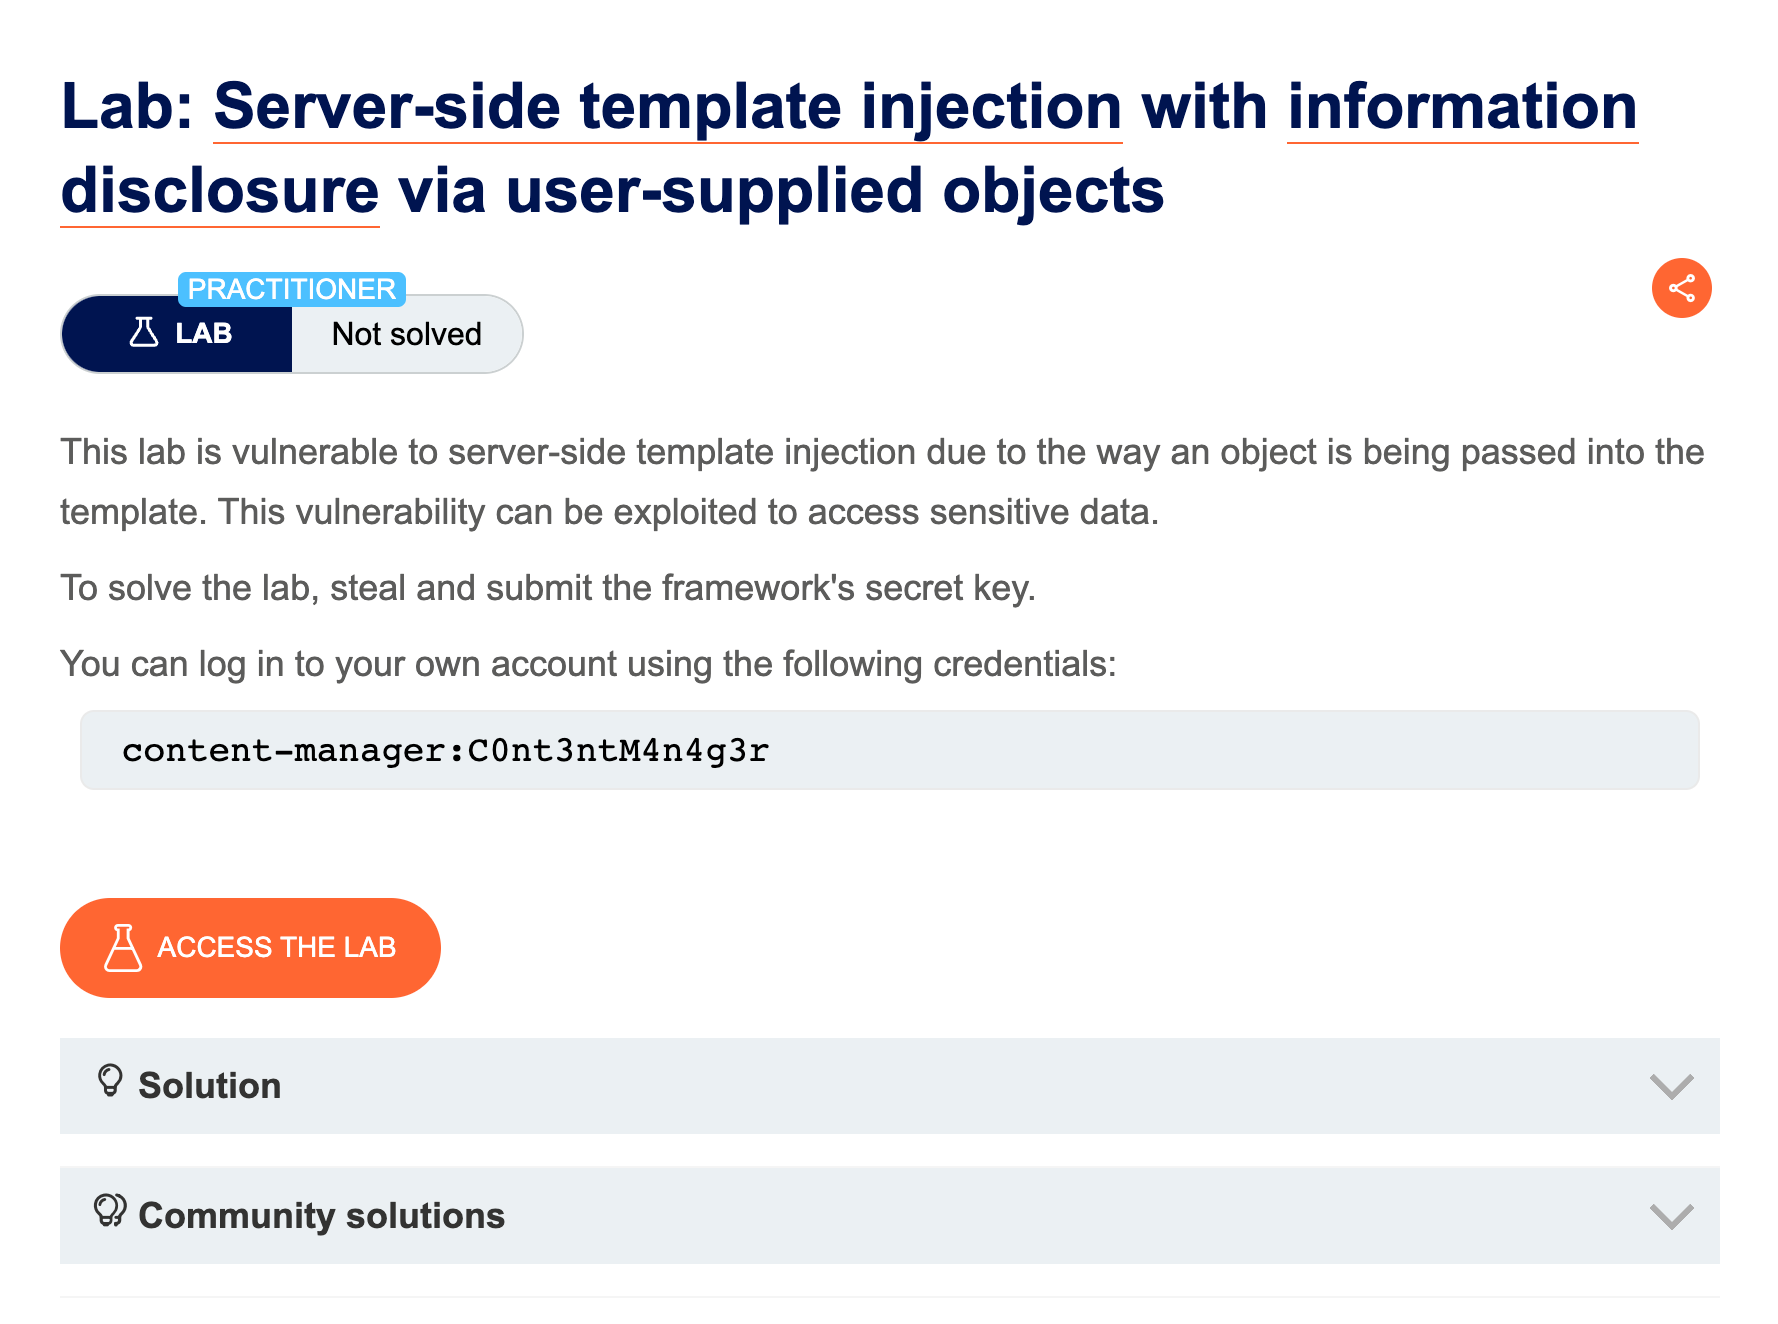Expand the Solution section chevron
The width and height of the screenshot is (1778, 1324).
click(x=1671, y=1086)
